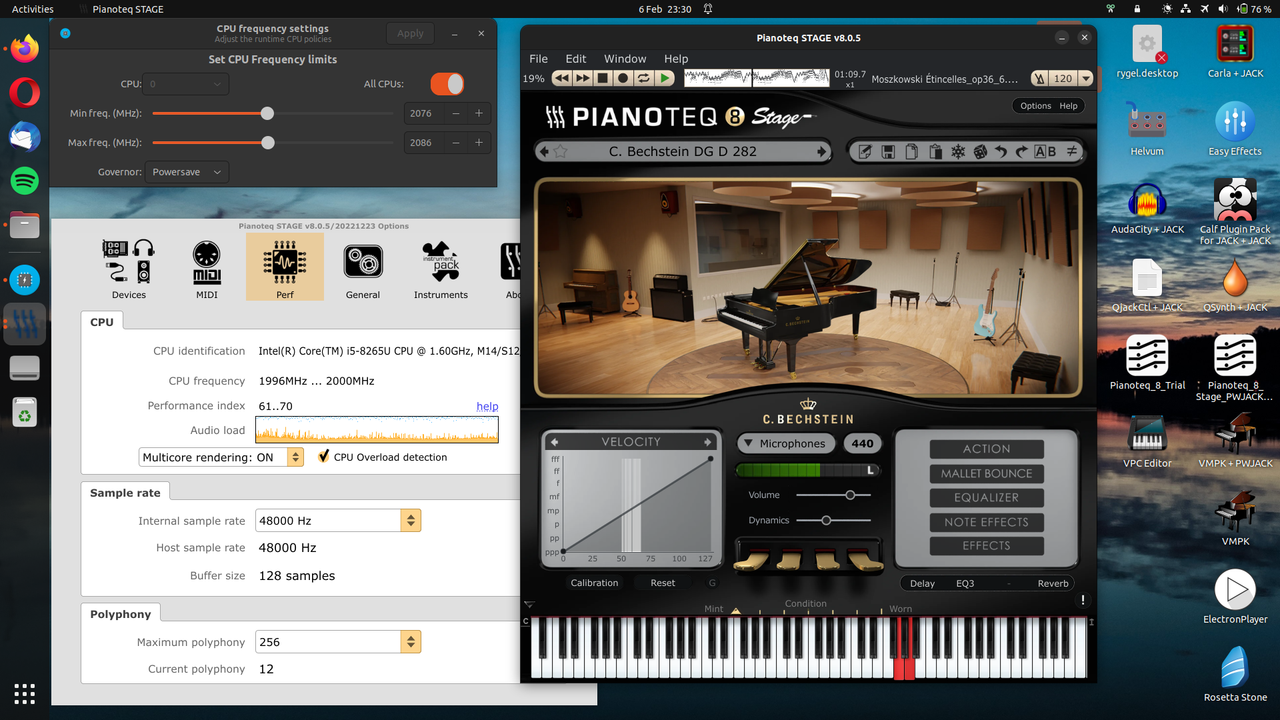Toggle the A/B comparison icon

point(1045,152)
